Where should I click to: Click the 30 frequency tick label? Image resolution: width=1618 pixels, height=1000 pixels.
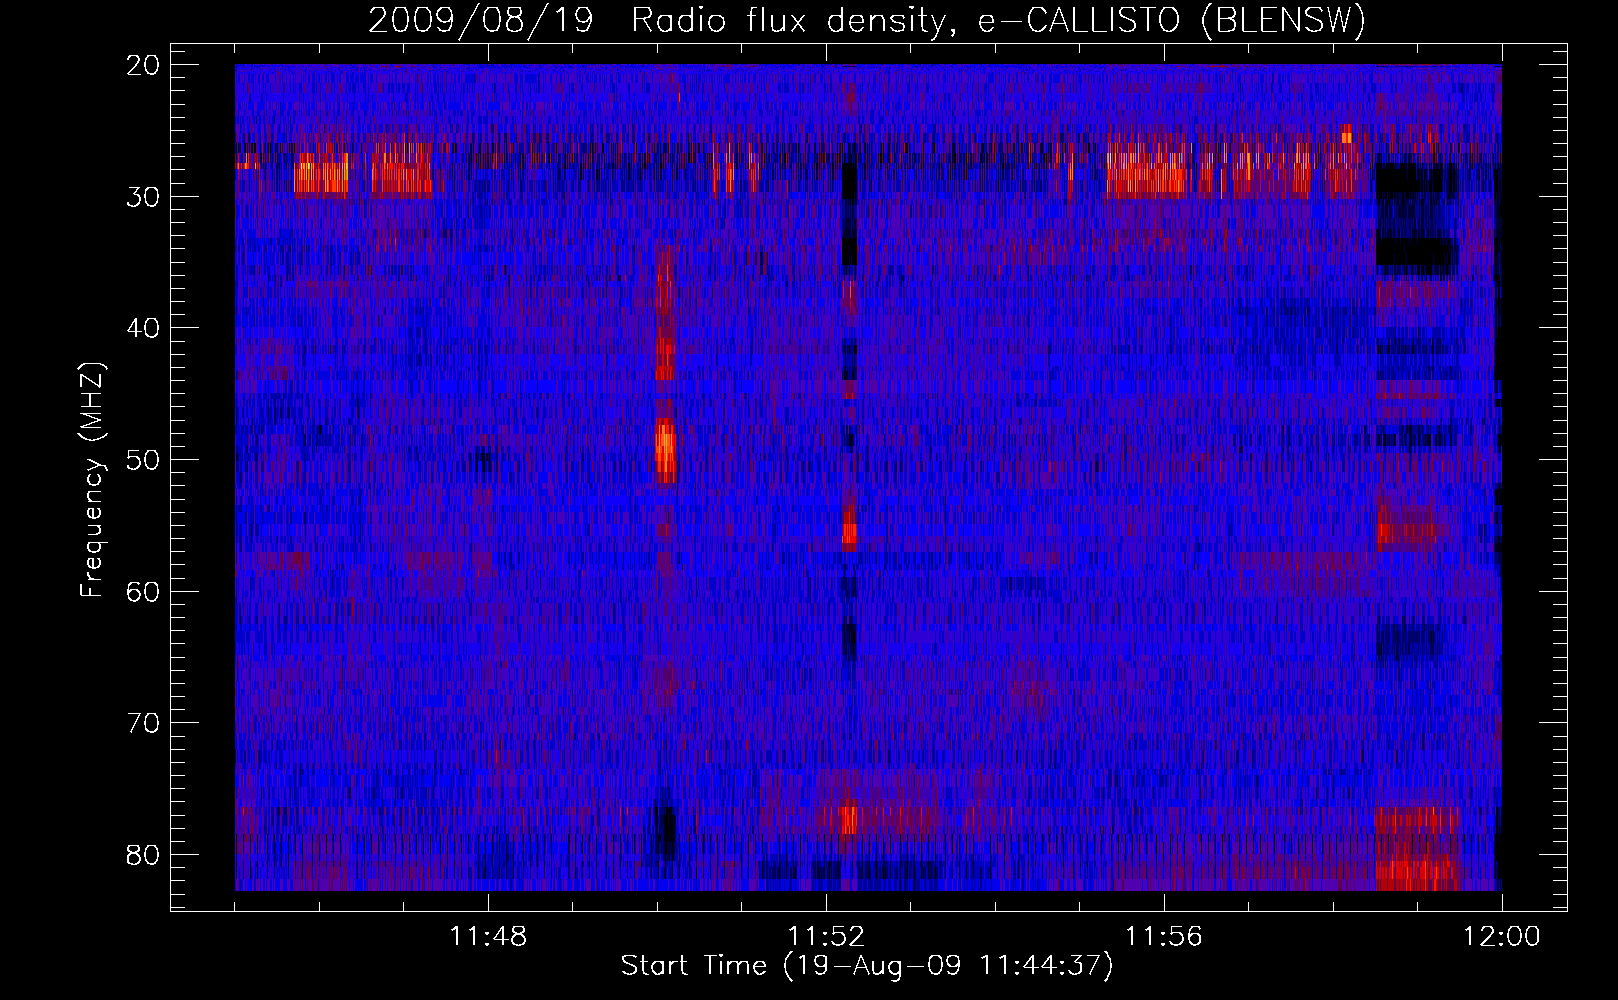tap(144, 197)
